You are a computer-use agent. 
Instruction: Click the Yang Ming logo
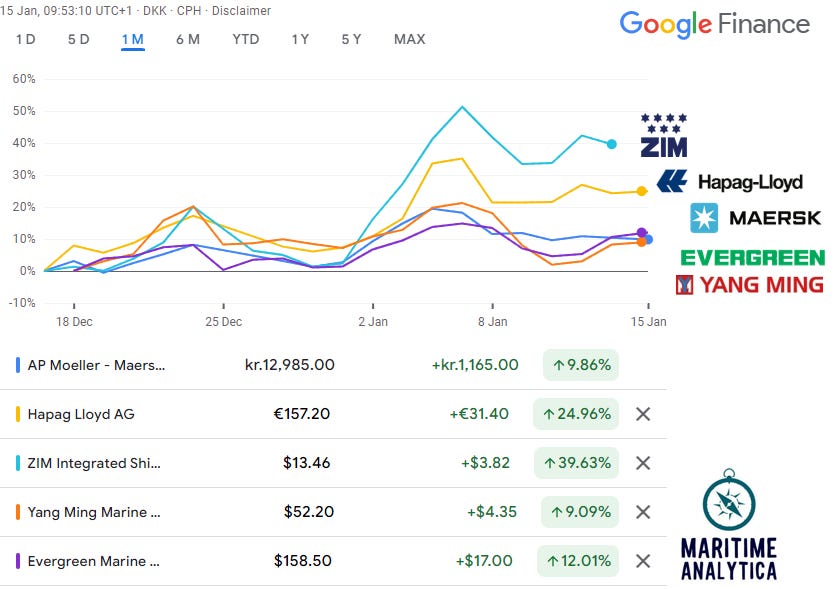tap(750, 285)
